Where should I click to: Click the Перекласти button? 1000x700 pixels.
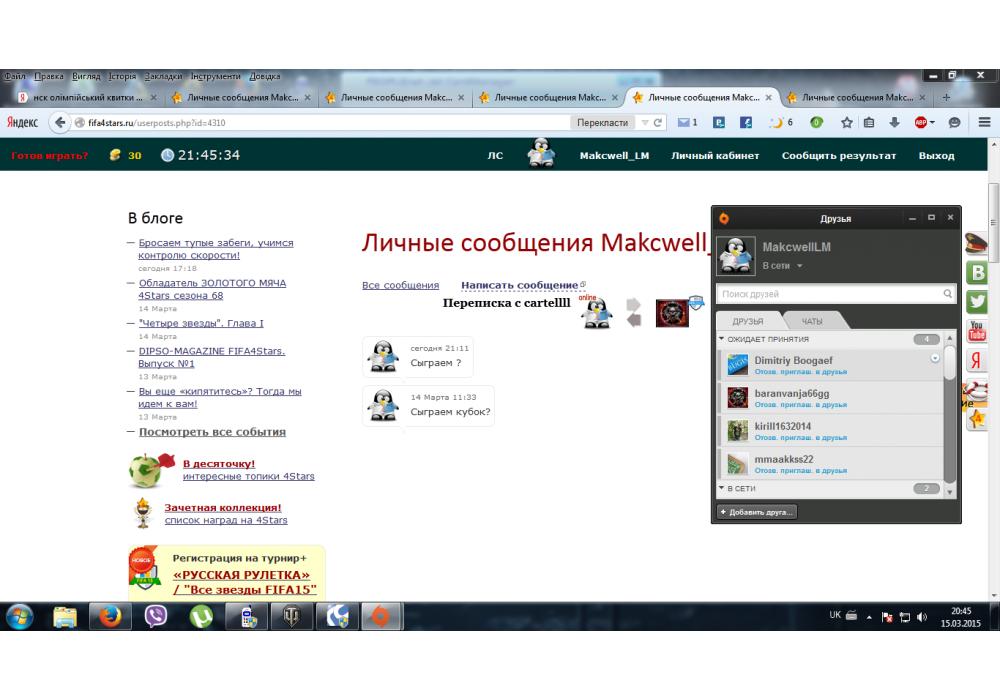click(x=602, y=122)
